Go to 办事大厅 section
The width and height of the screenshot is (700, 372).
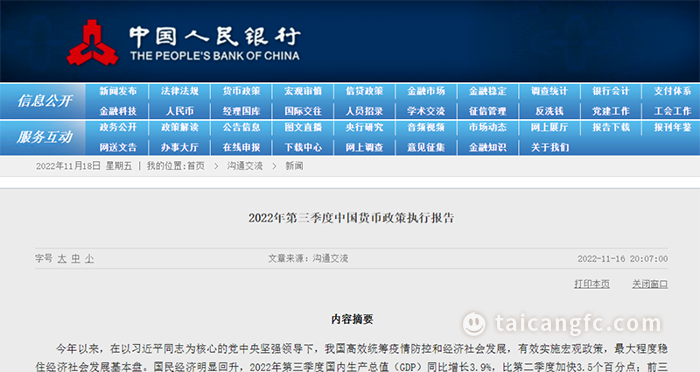pyautogui.click(x=179, y=147)
